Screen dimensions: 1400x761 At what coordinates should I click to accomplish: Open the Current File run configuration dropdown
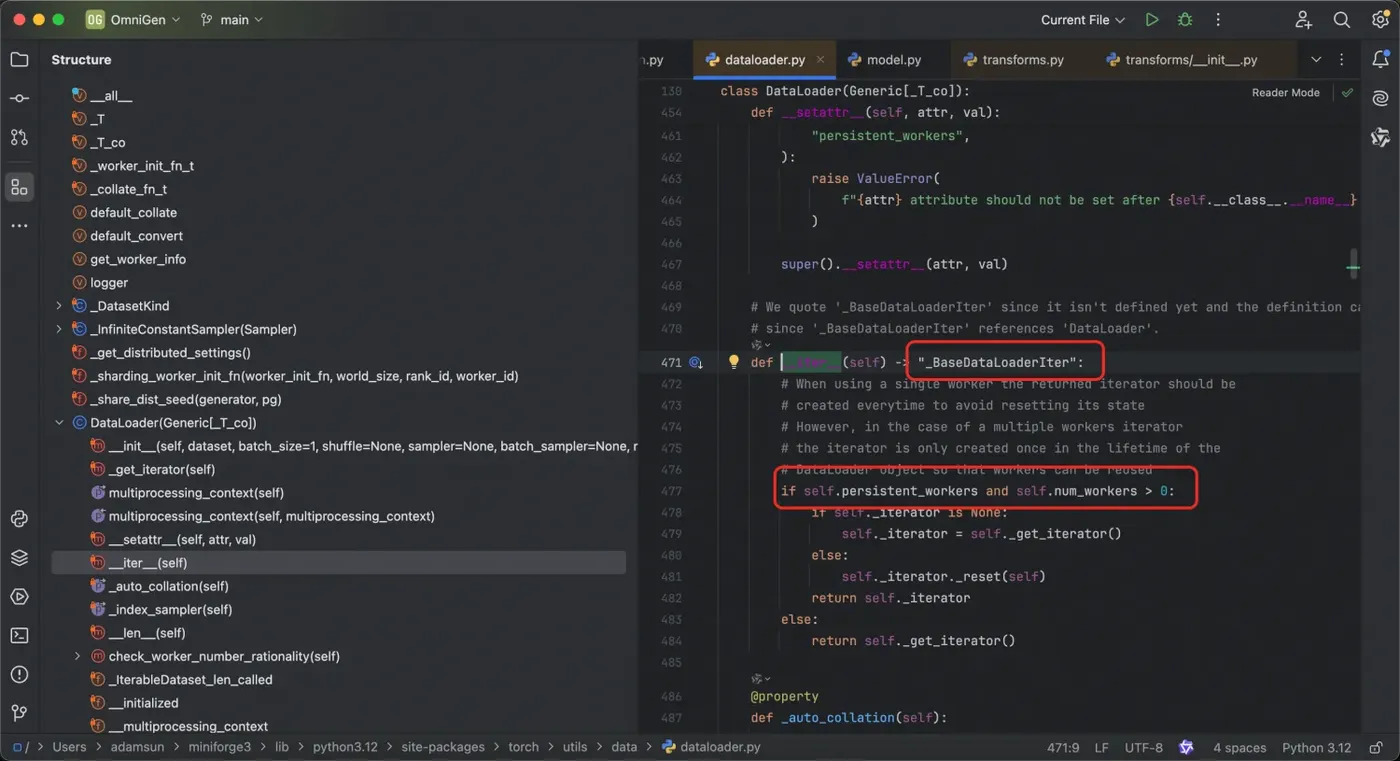(x=1083, y=20)
